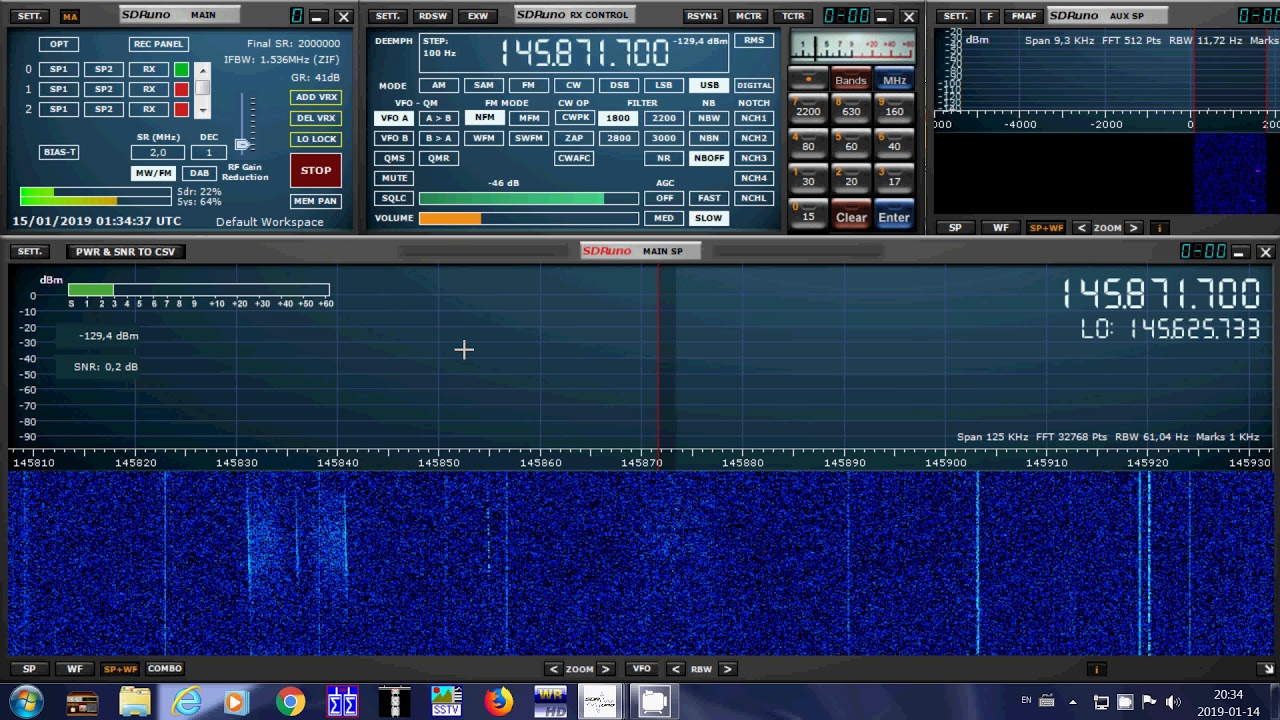
Task: Open the Bands keypad selector
Action: pos(851,80)
